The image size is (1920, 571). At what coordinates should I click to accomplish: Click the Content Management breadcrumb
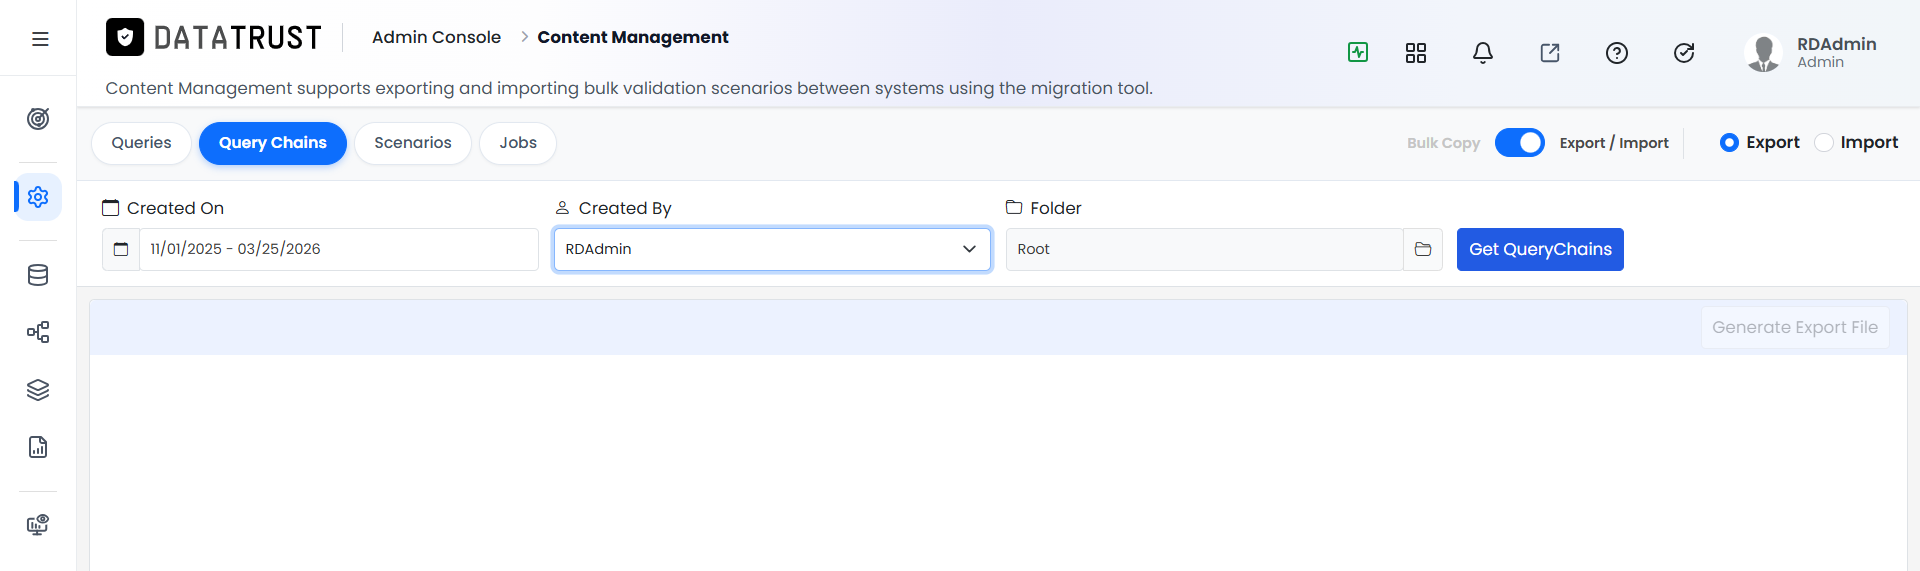[x=633, y=37]
